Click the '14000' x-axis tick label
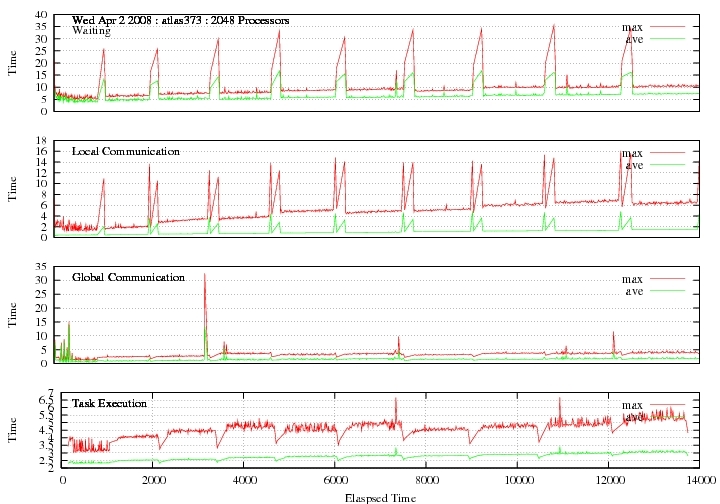 700,480
